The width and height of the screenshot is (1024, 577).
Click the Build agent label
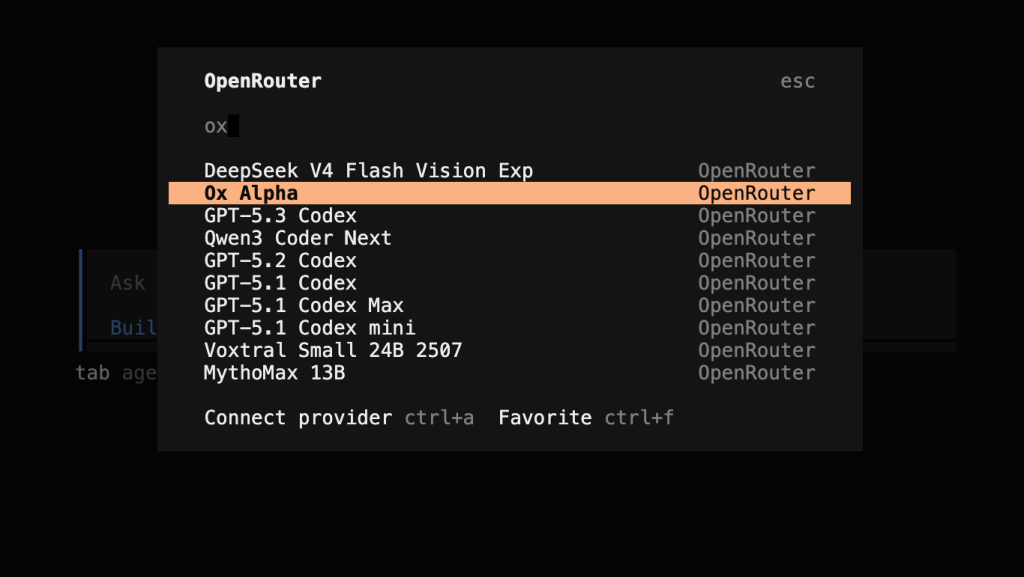pos(133,328)
